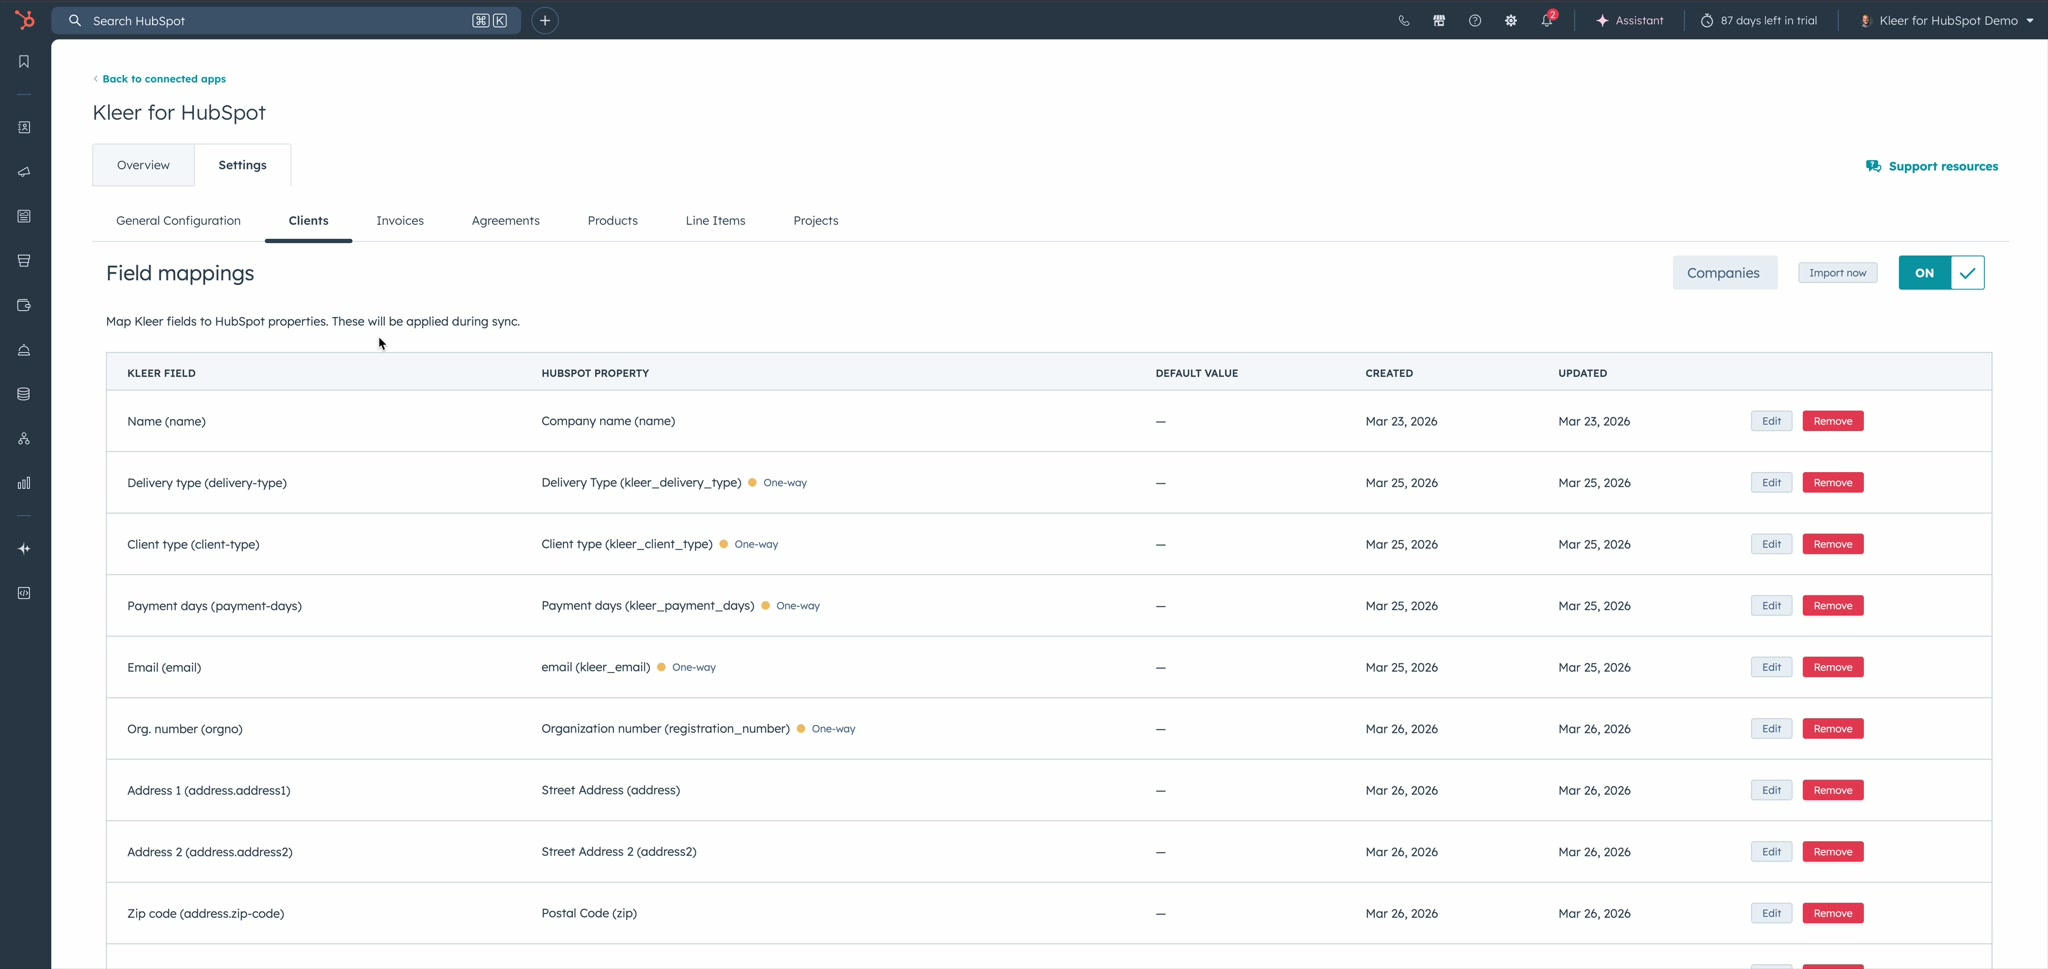Open the calling phone icon

(x=1404, y=20)
